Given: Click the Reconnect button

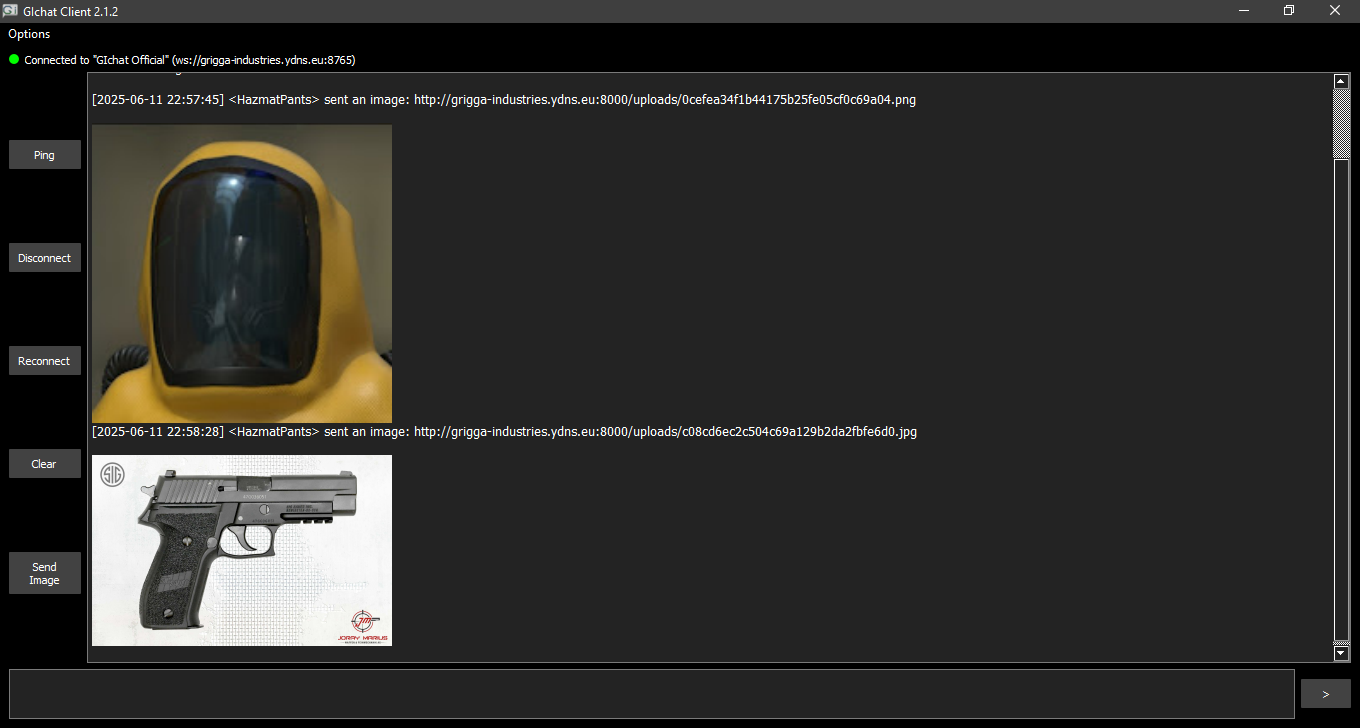Looking at the screenshot, I should (x=45, y=361).
